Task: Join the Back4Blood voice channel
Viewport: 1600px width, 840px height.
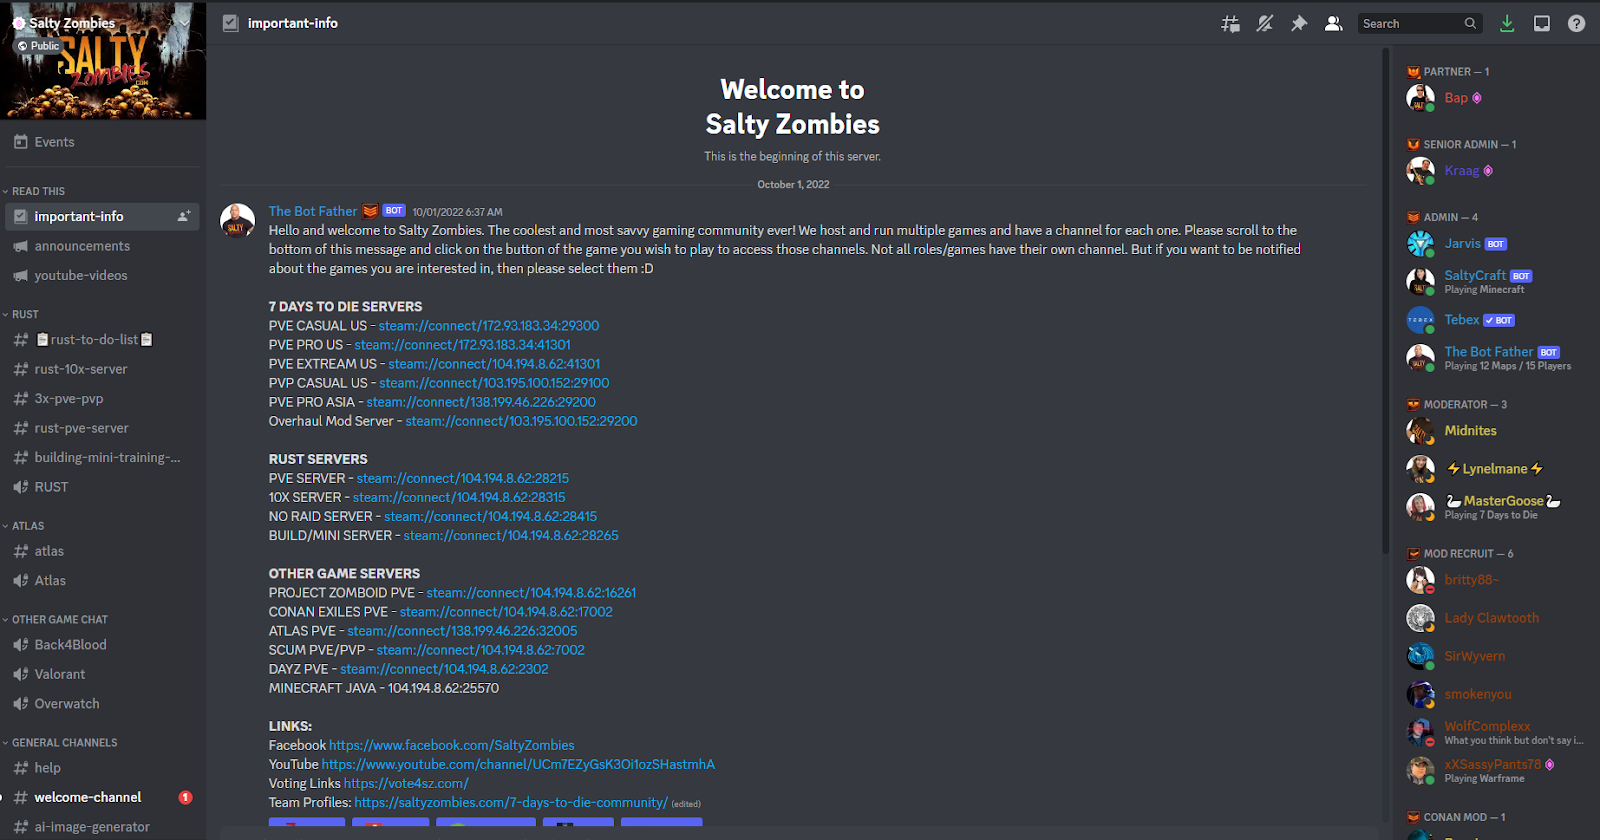Action: click(x=103, y=645)
